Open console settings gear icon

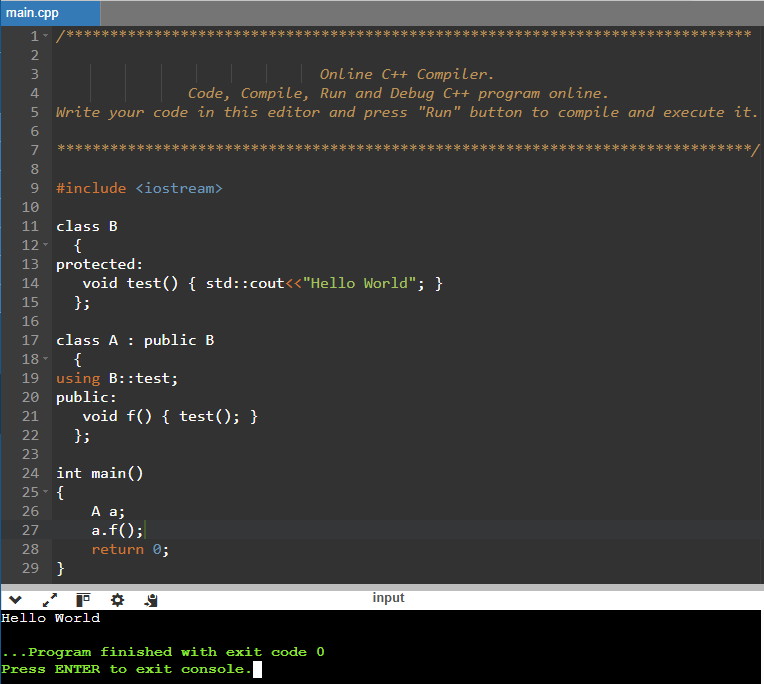pyautogui.click(x=117, y=600)
